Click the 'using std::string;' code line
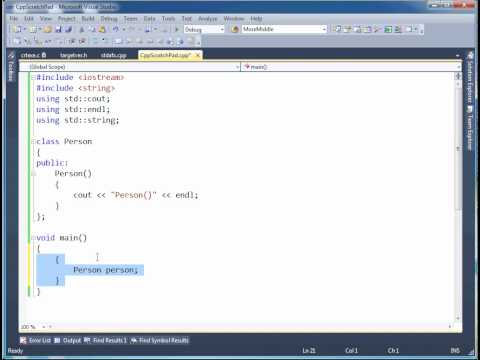 78,120
